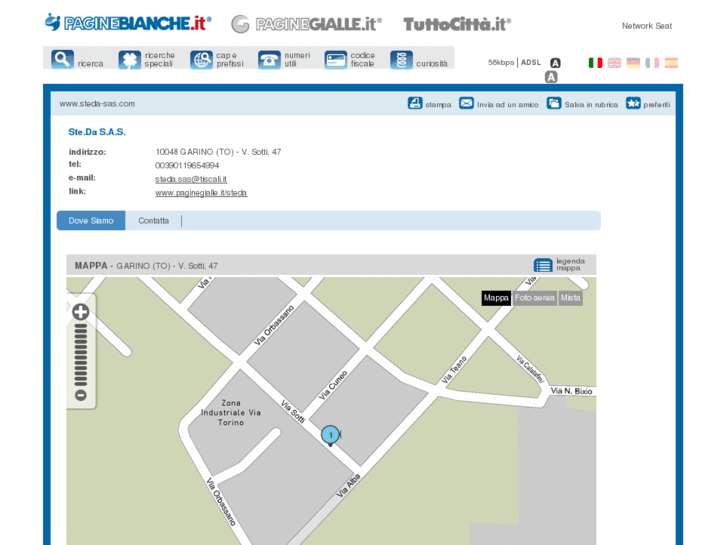Click the Network Seat link
Image resolution: width=727 pixels, height=545 pixels.
coord(647,26)
